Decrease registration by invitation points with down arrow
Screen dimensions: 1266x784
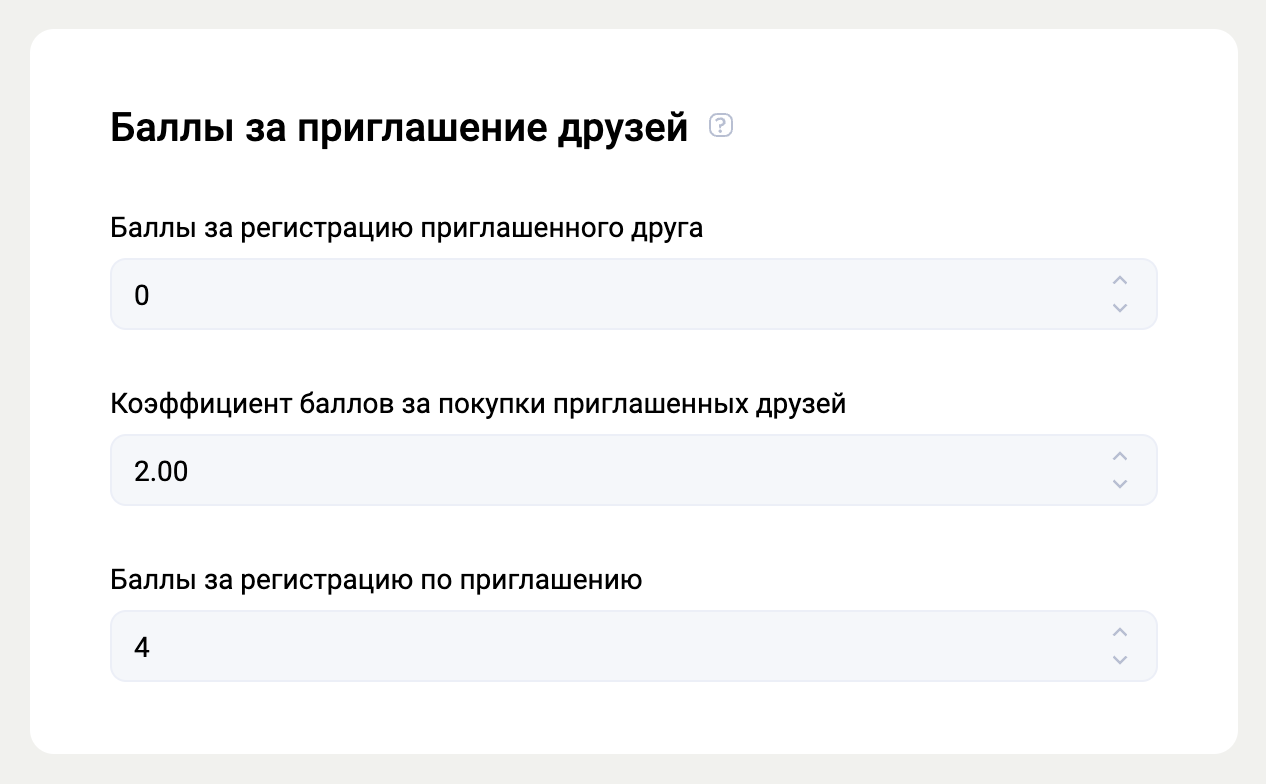point(1120,659)
